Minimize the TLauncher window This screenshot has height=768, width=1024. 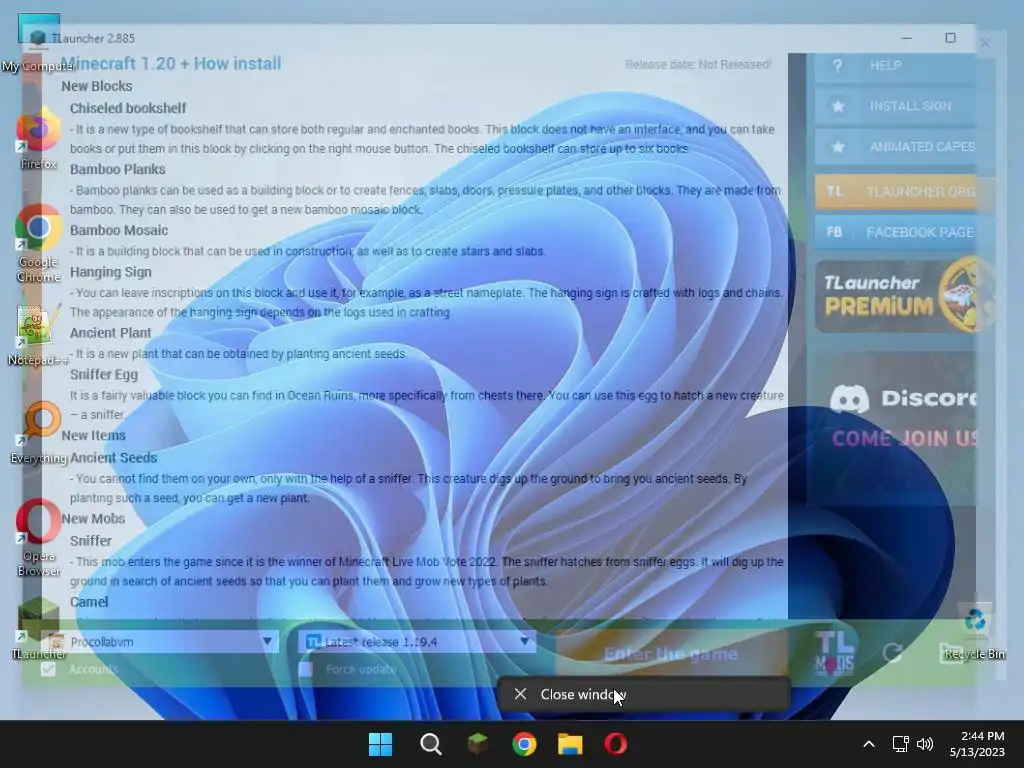click(x=906, y=39)
